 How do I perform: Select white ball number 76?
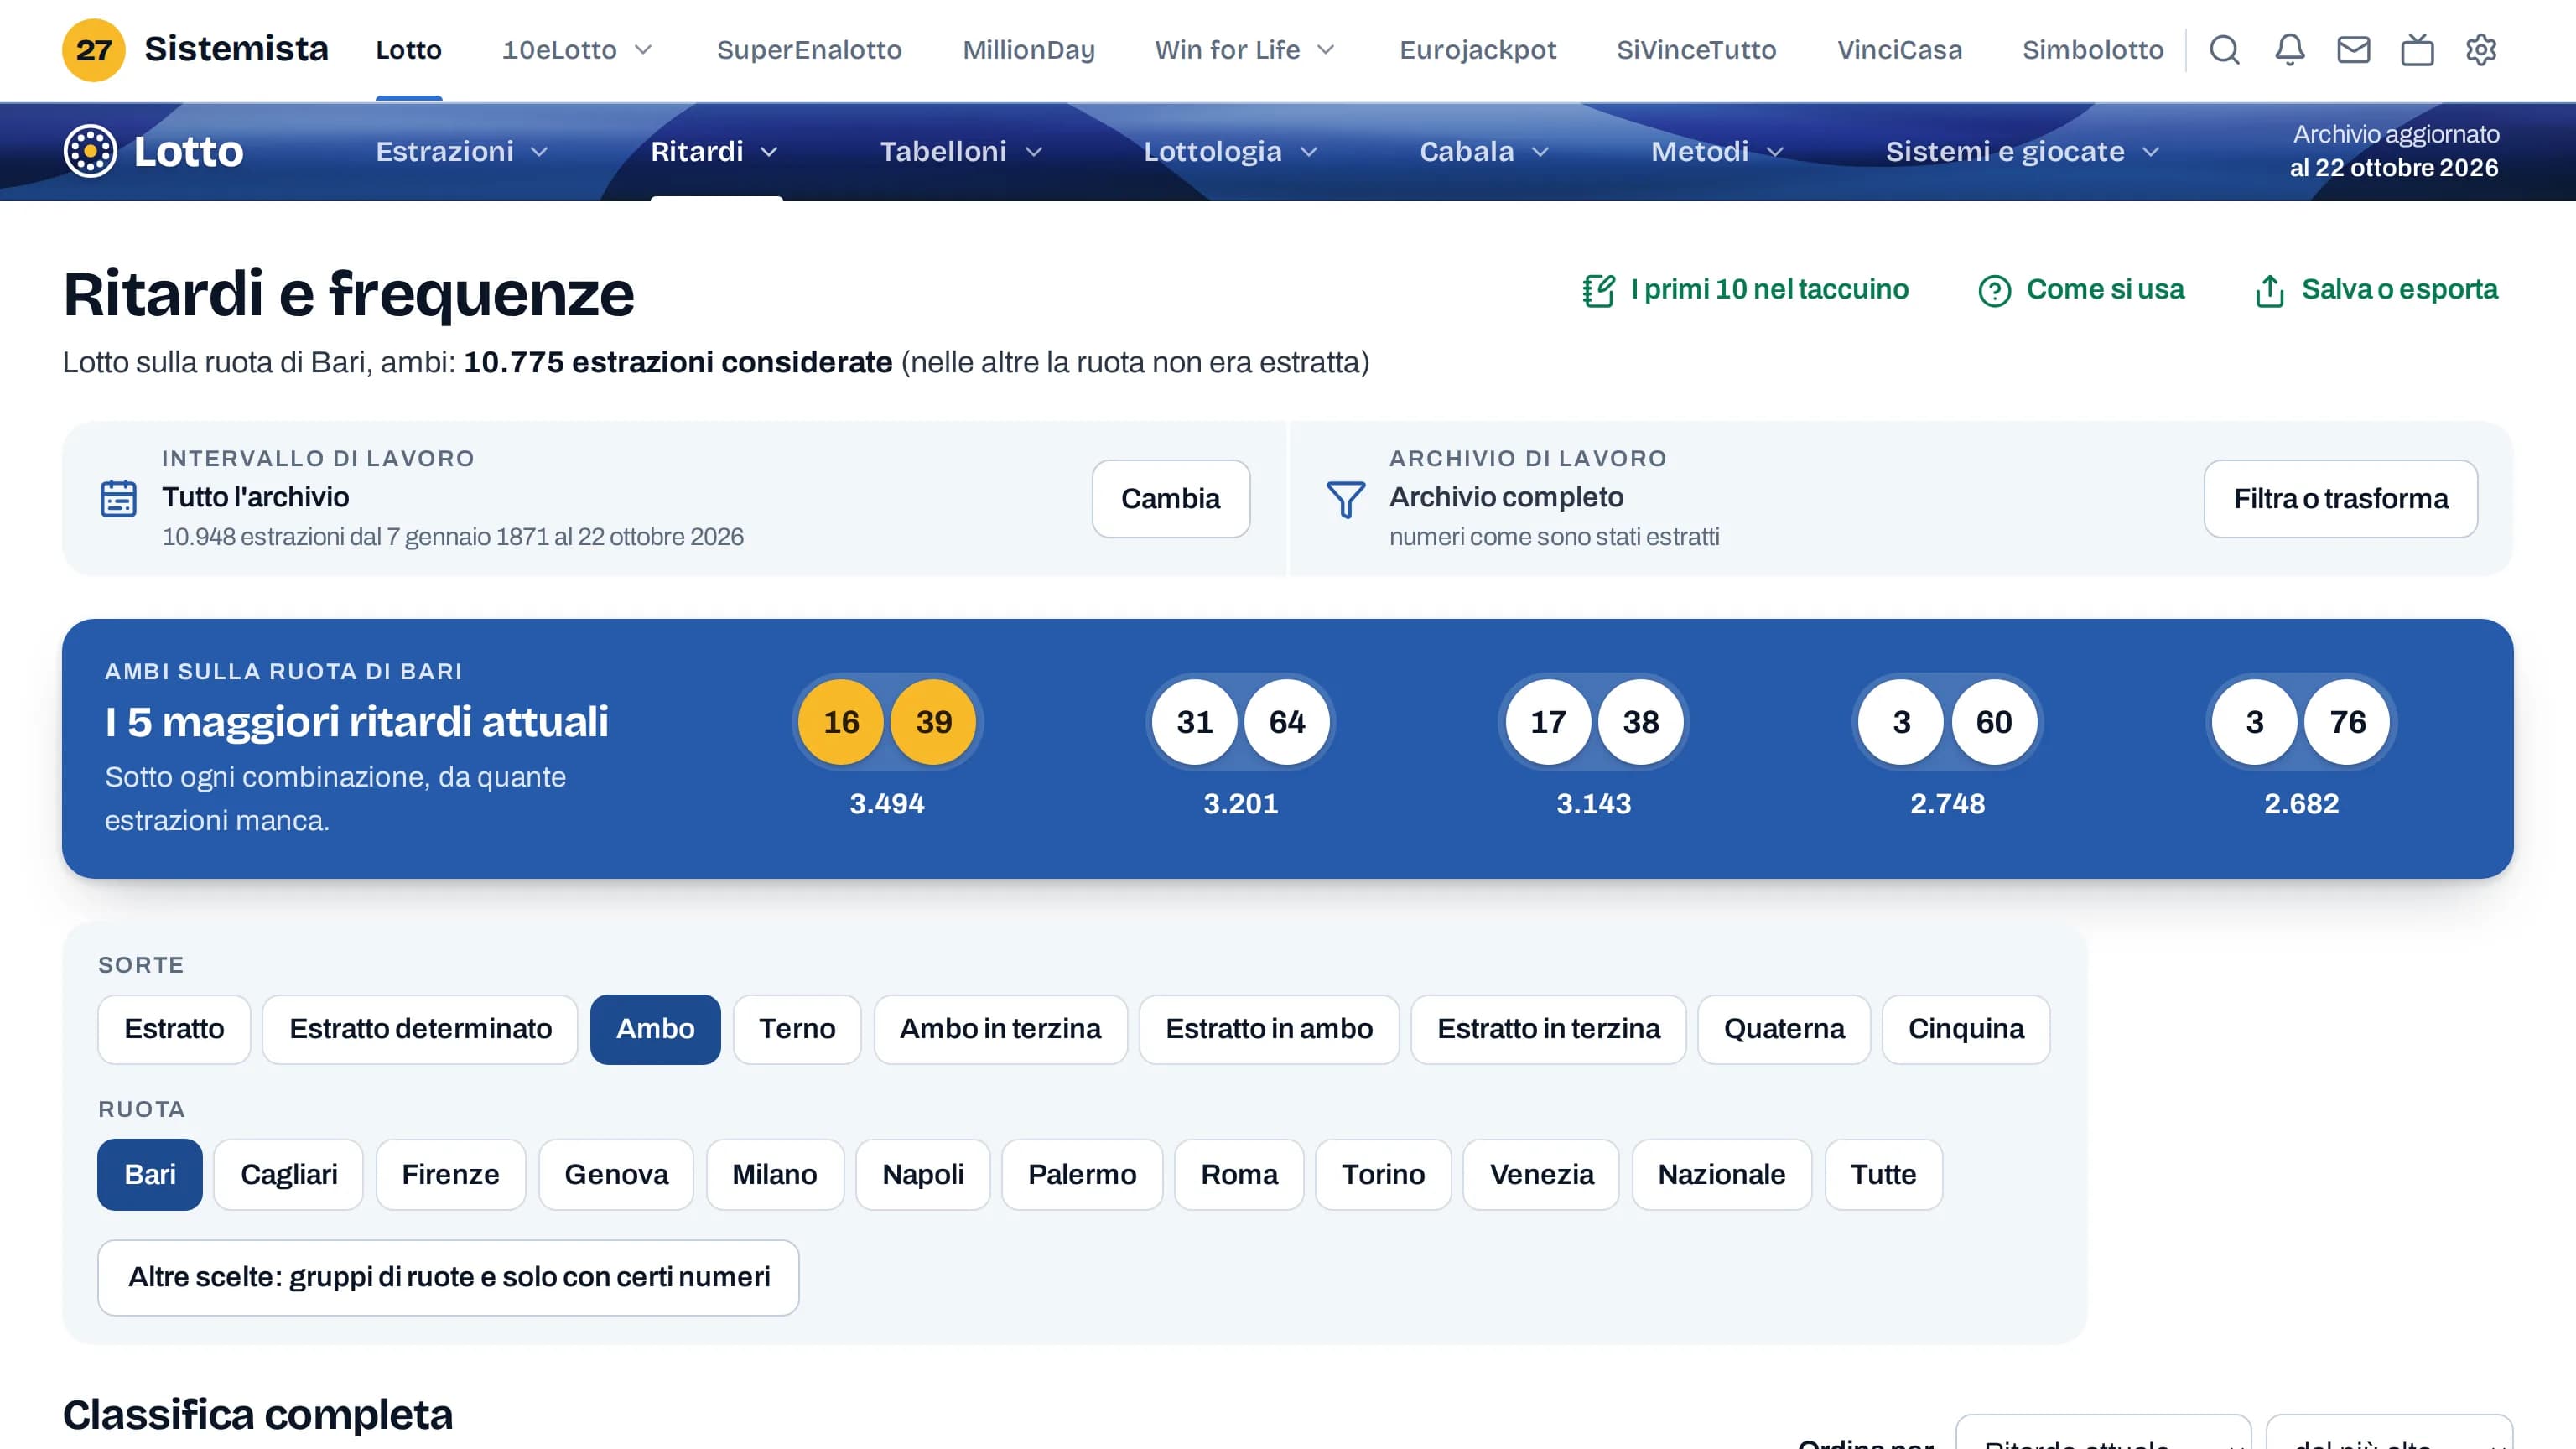click(x=2347, y=722)
